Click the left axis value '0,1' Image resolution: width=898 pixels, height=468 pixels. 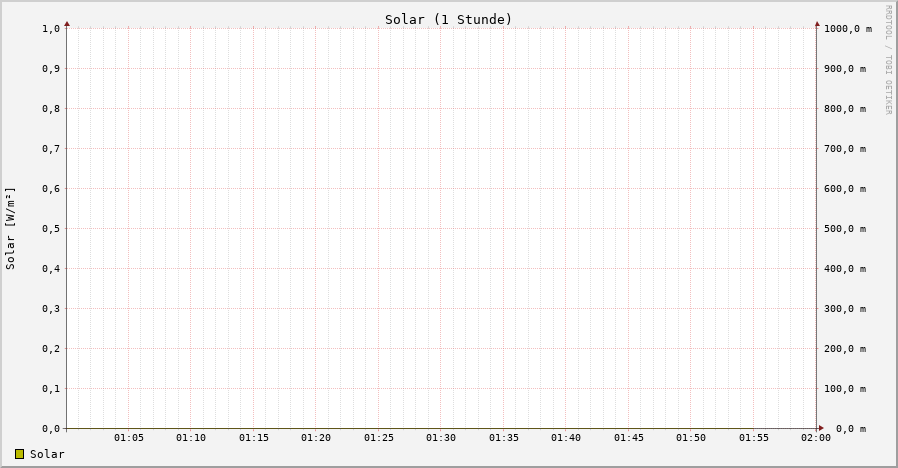click(x=51, y=389)
